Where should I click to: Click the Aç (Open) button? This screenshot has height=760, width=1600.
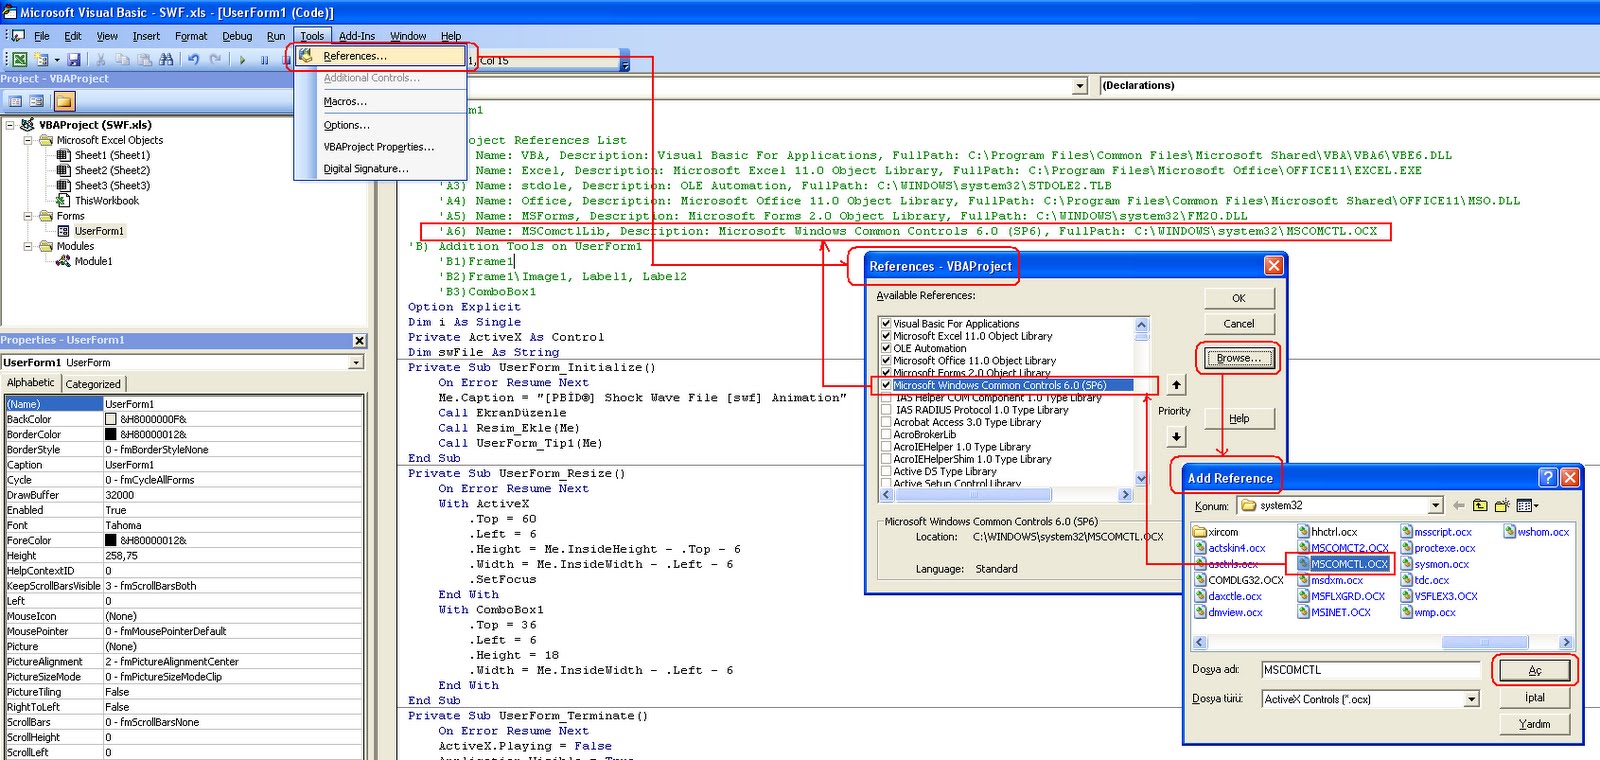pyautogui.click(x=1534, y=671)
